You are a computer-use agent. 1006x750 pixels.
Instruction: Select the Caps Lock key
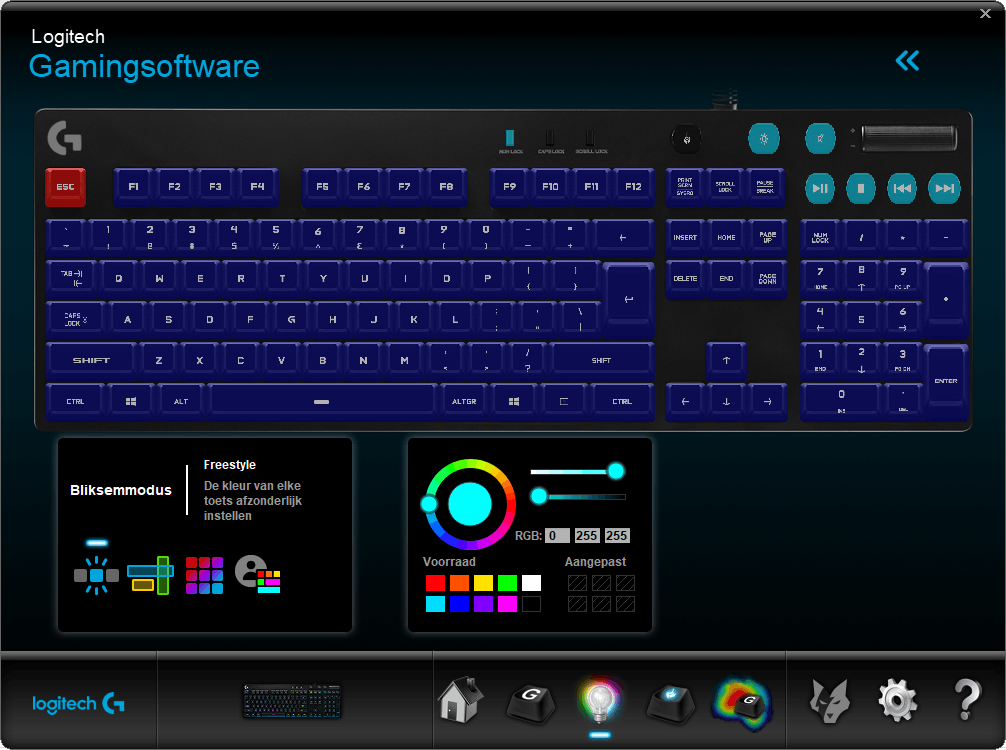pos(75,320)
